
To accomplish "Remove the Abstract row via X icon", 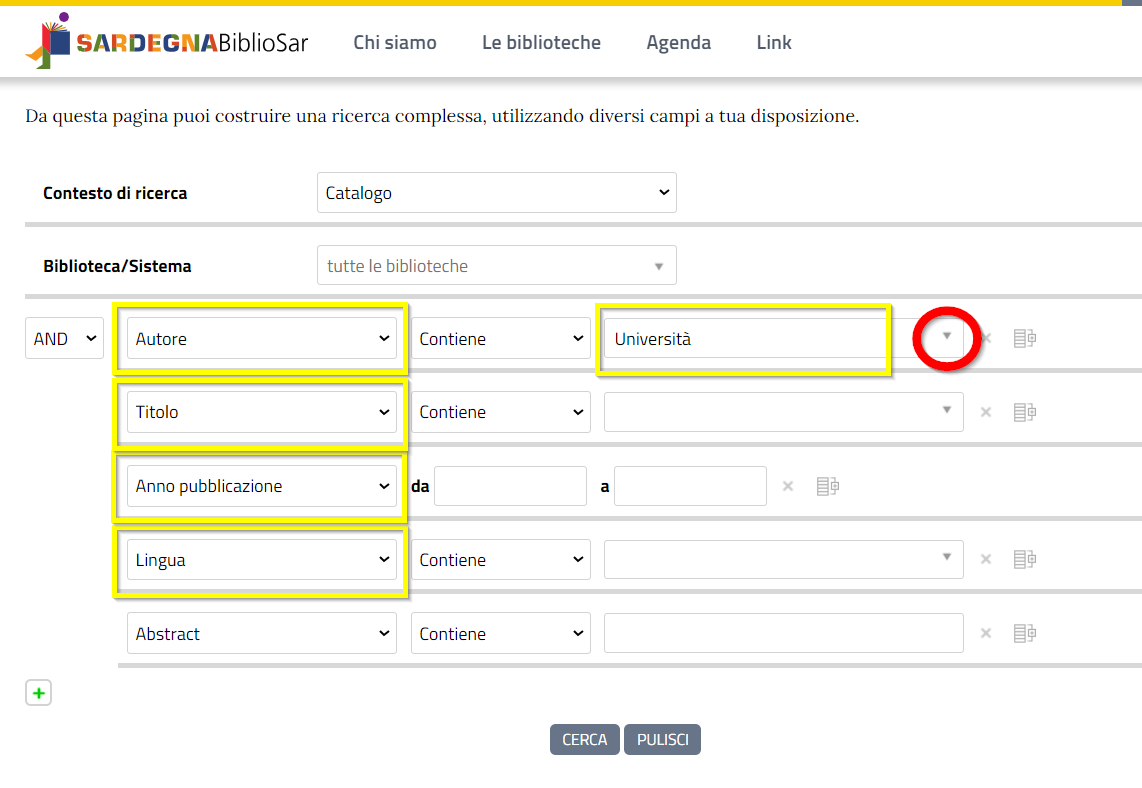I will tap(986, 634).
